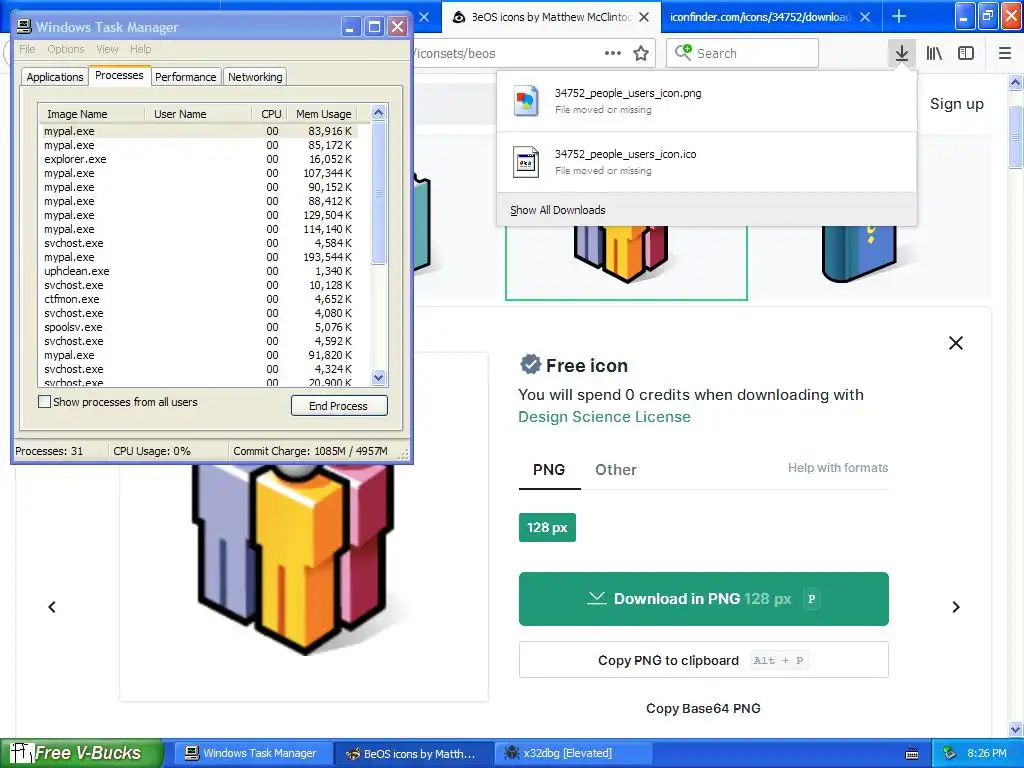Image resolution: width=1024 pixels, height=768 pixels.
Task: Click the End Process button
Action: [x=339, y=406]
